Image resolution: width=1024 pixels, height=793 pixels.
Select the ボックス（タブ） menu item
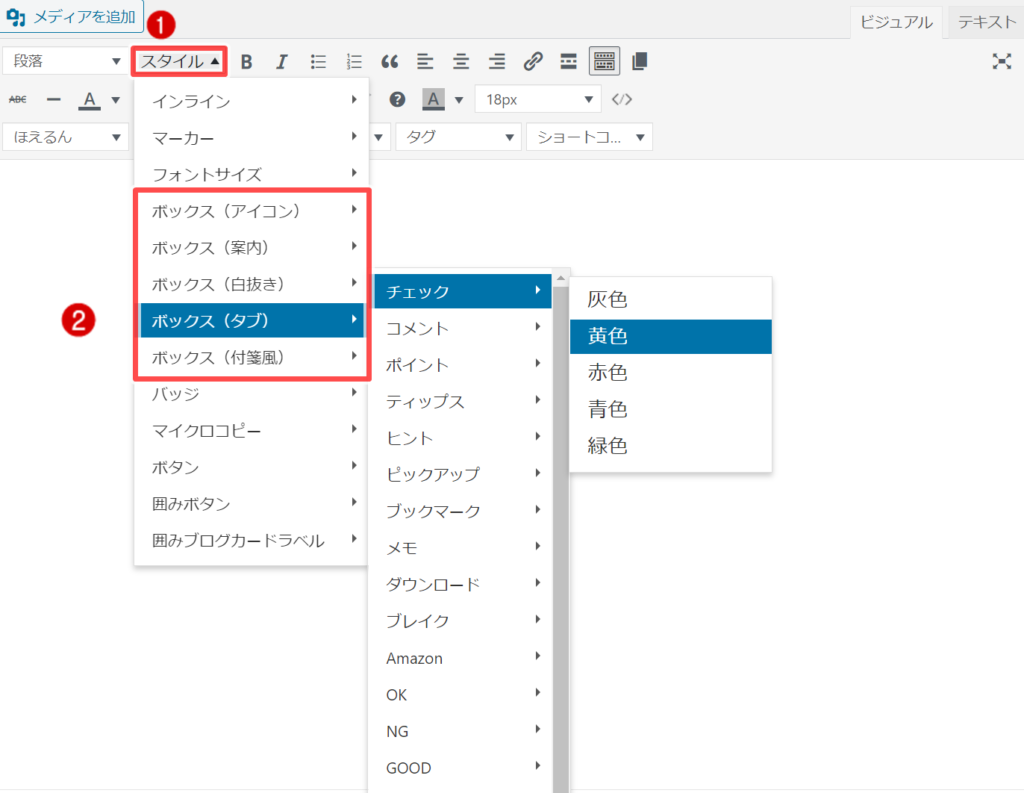tap(251, 321)
